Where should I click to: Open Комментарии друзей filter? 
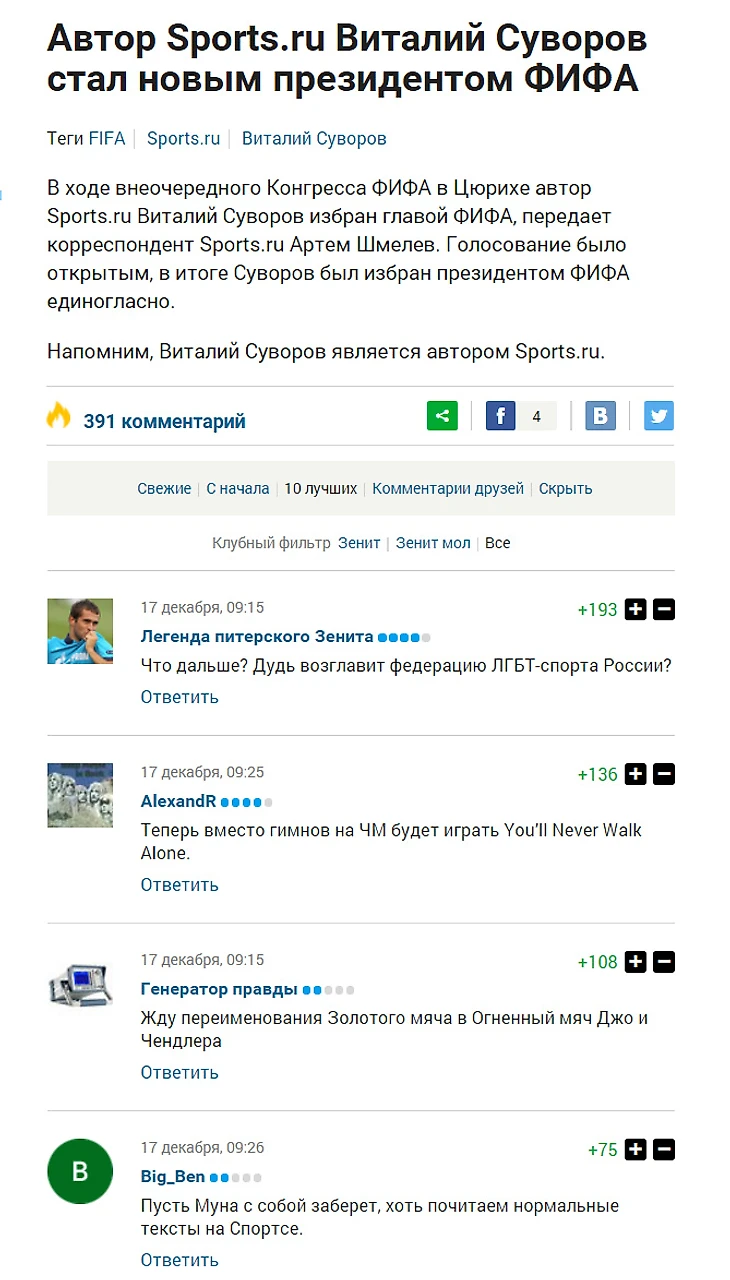click(448, 489)
